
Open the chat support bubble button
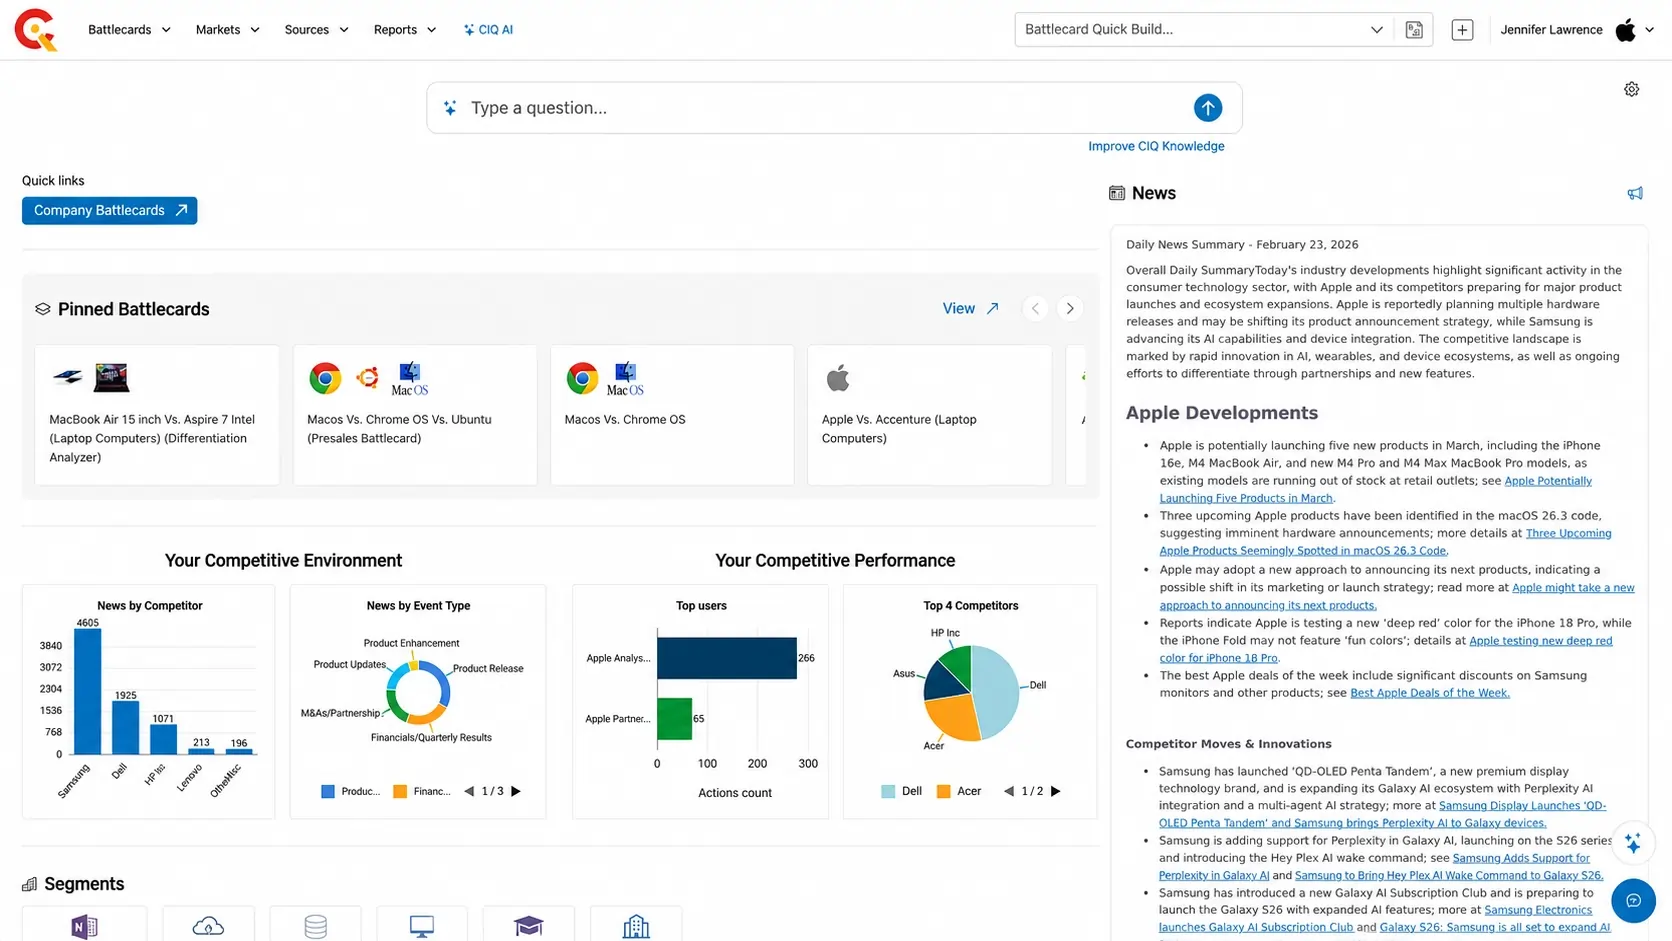click(1633, 901)
